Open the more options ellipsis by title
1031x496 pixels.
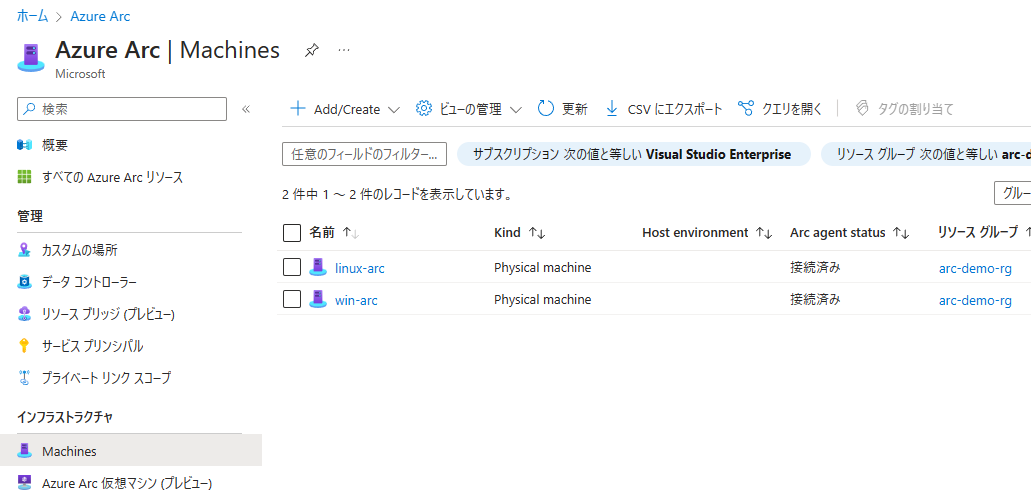point(344,50)
